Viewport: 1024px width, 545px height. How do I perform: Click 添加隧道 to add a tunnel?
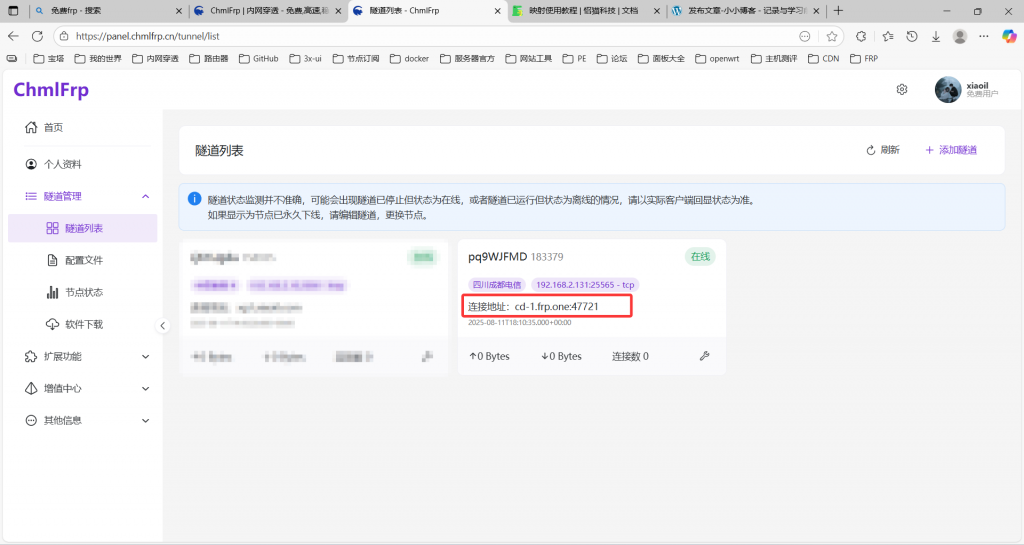pos(950,150)
